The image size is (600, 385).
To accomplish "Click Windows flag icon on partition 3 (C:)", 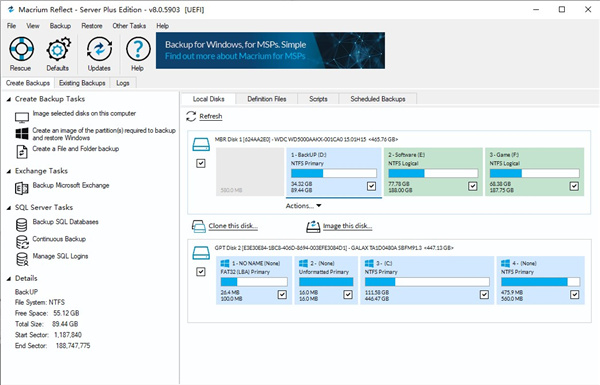I will 369,263.
